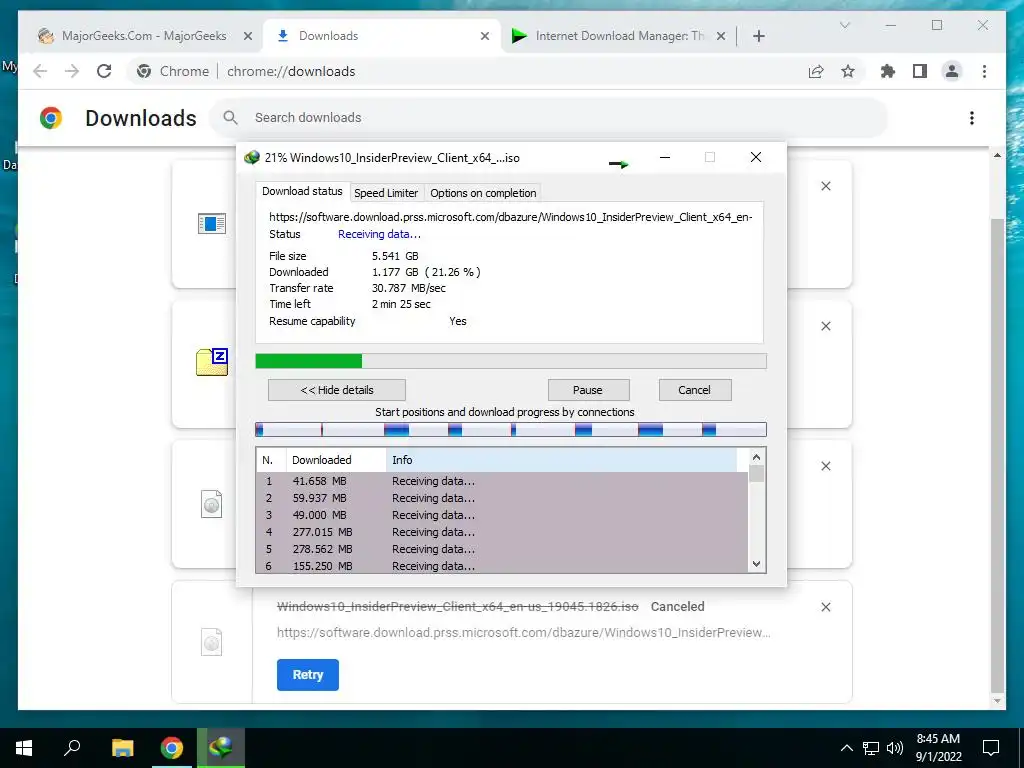Image resolution: width=1024 pixels, height=768 pixels.
Task: Click Retry for canceled Windows10 ISO
Action: (308, 675)
